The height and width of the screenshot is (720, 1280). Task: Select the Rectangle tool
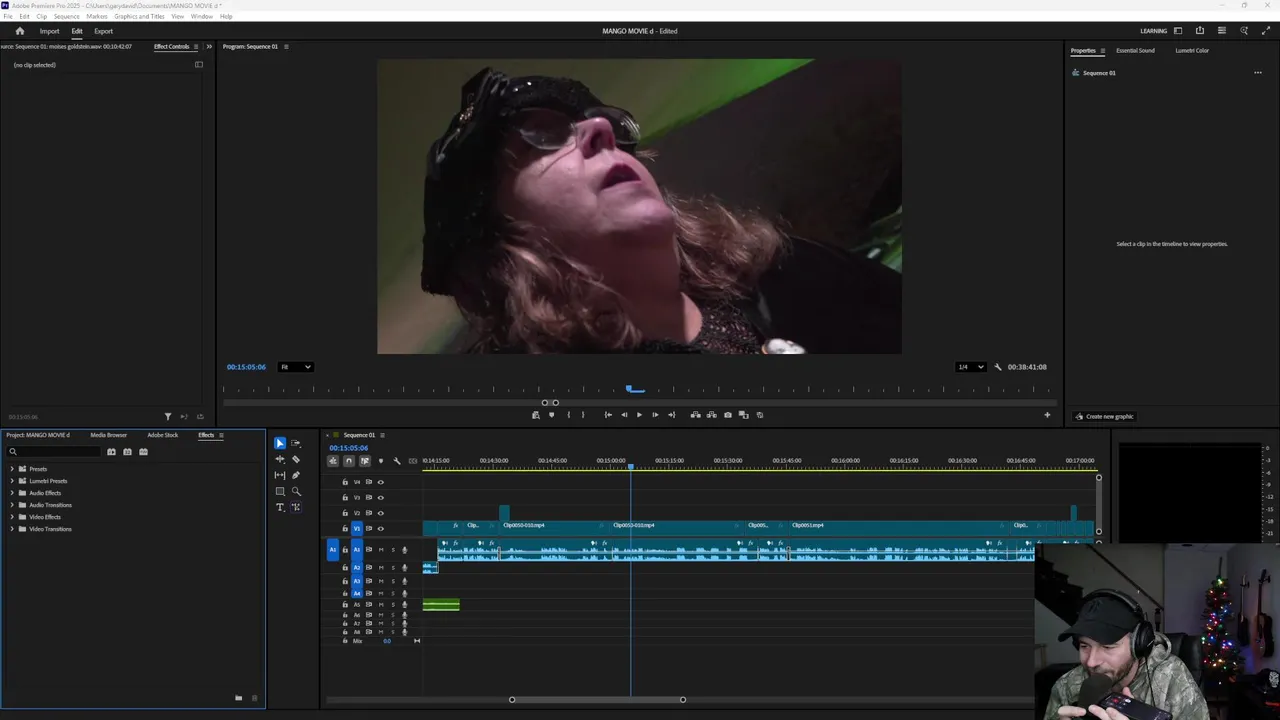(280, 491)
